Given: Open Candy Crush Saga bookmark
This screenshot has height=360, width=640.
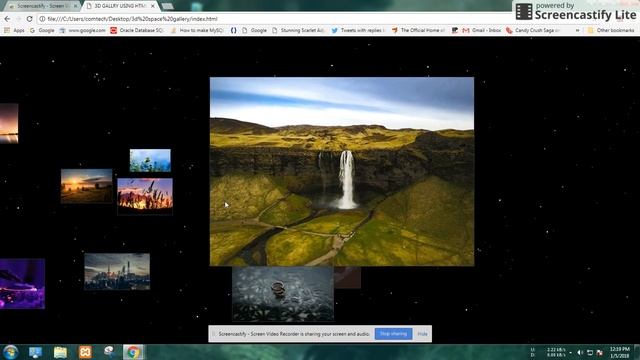Looking at the screenshot, I should click(533, 31).
